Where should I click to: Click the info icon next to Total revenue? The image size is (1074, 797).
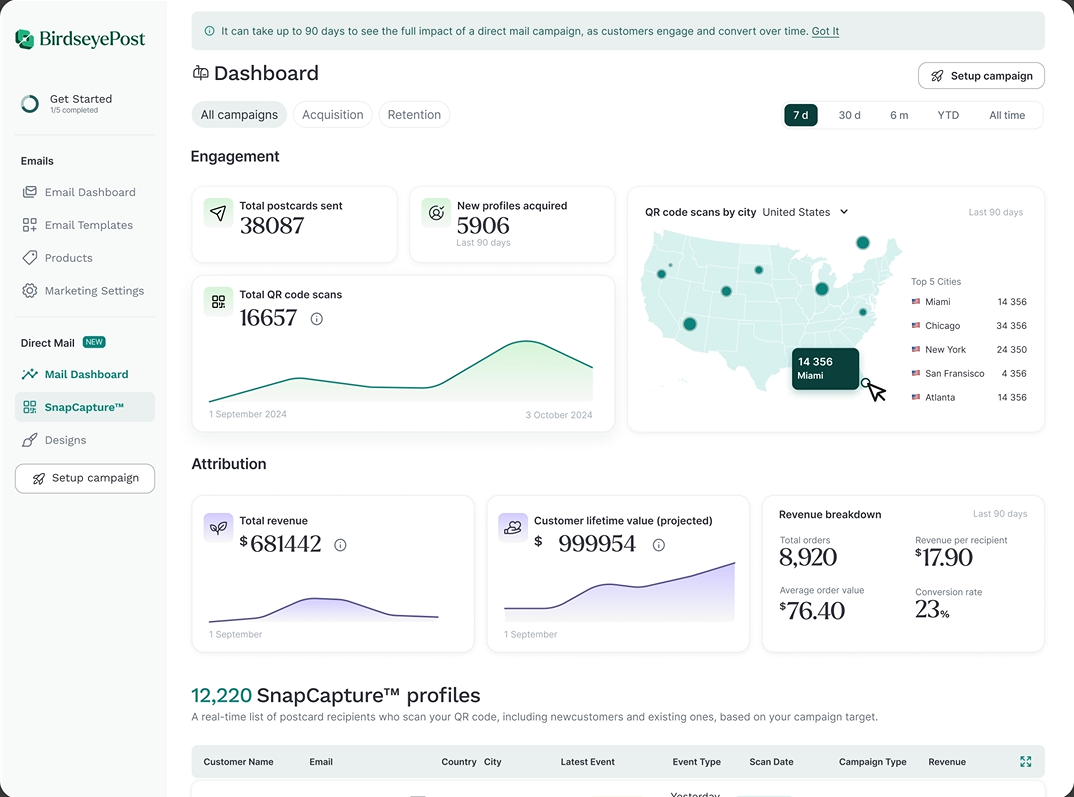[340, 545]
